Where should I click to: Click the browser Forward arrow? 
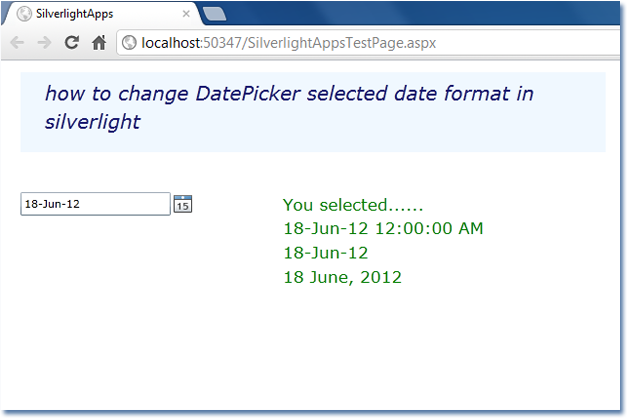coord(44,43)
